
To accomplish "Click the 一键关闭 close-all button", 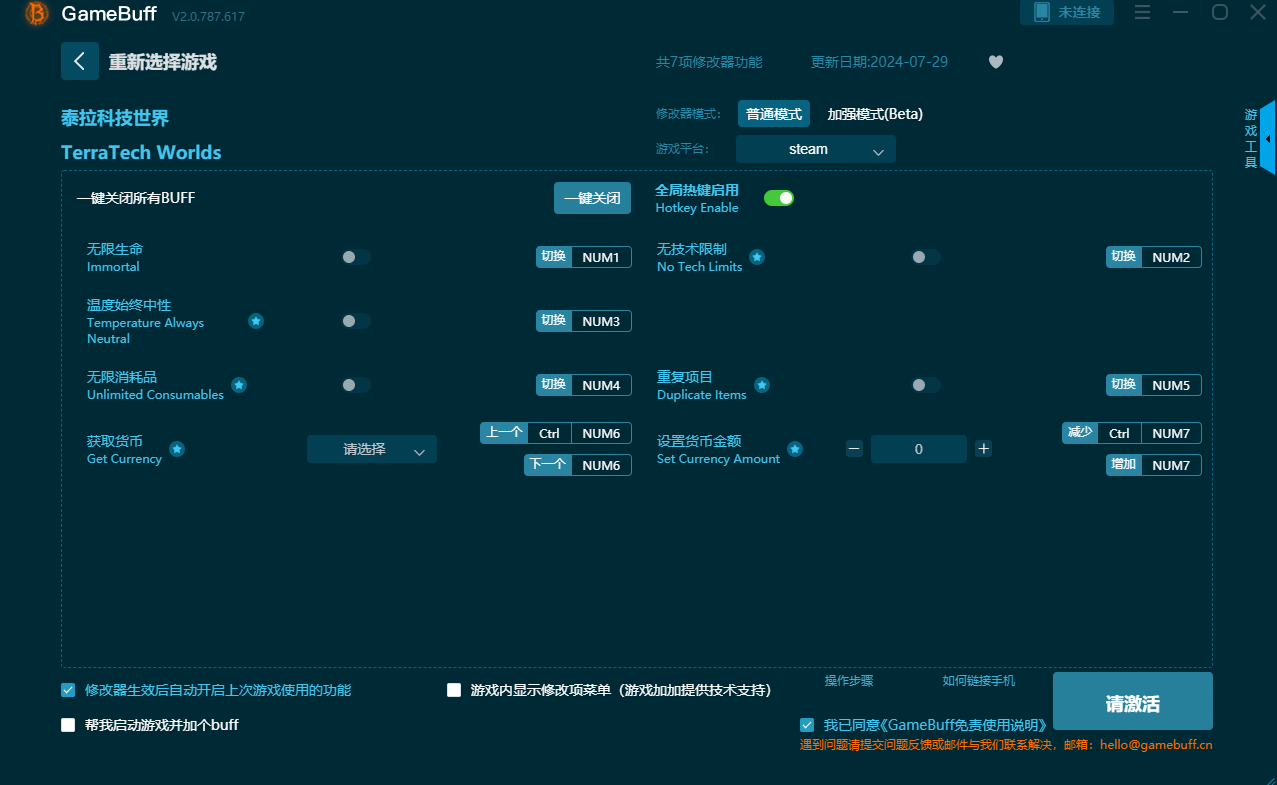I will pyautogui.click(x=593, y=198).
